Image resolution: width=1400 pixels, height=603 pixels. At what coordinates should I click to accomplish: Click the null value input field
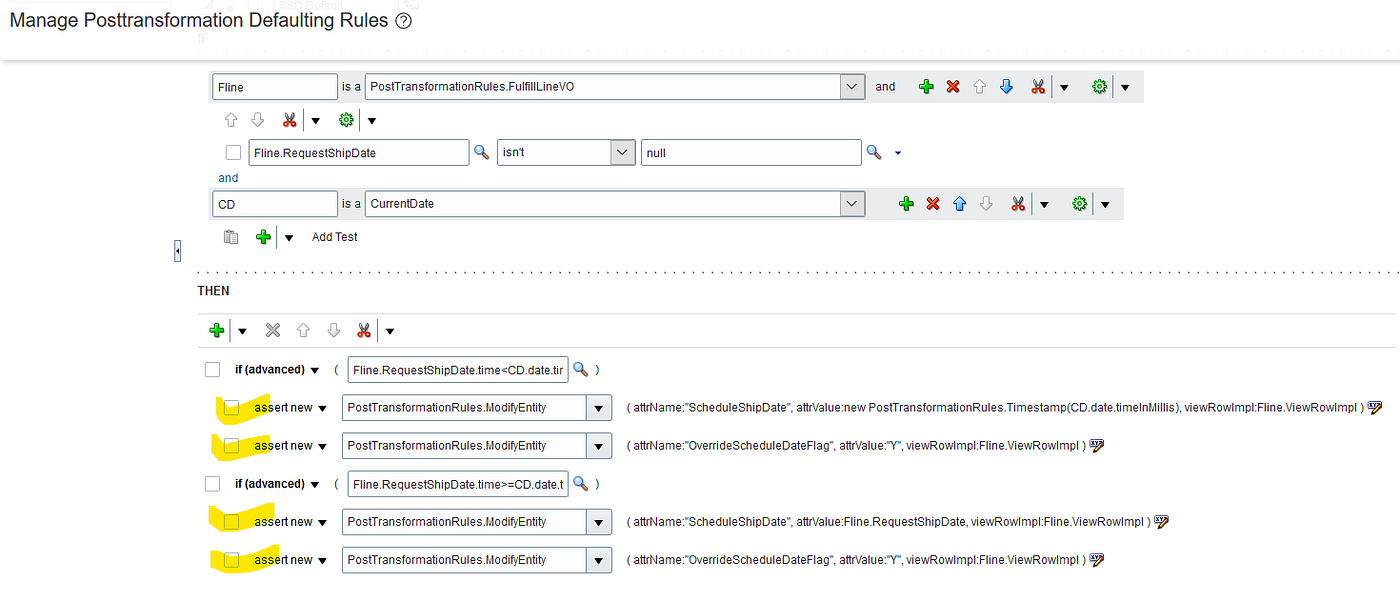pyautogui.click(x=751, y=153)
